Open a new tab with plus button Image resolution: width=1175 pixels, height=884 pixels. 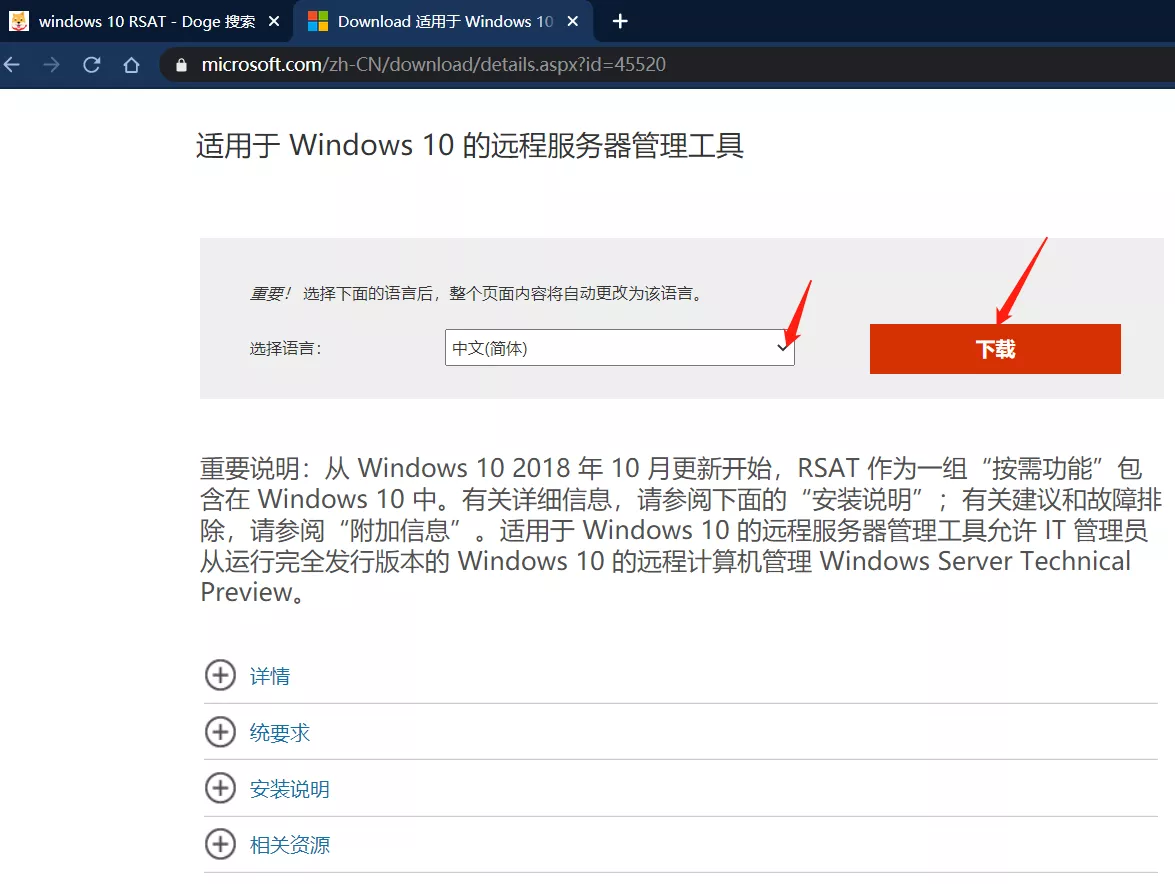[620, 21]
